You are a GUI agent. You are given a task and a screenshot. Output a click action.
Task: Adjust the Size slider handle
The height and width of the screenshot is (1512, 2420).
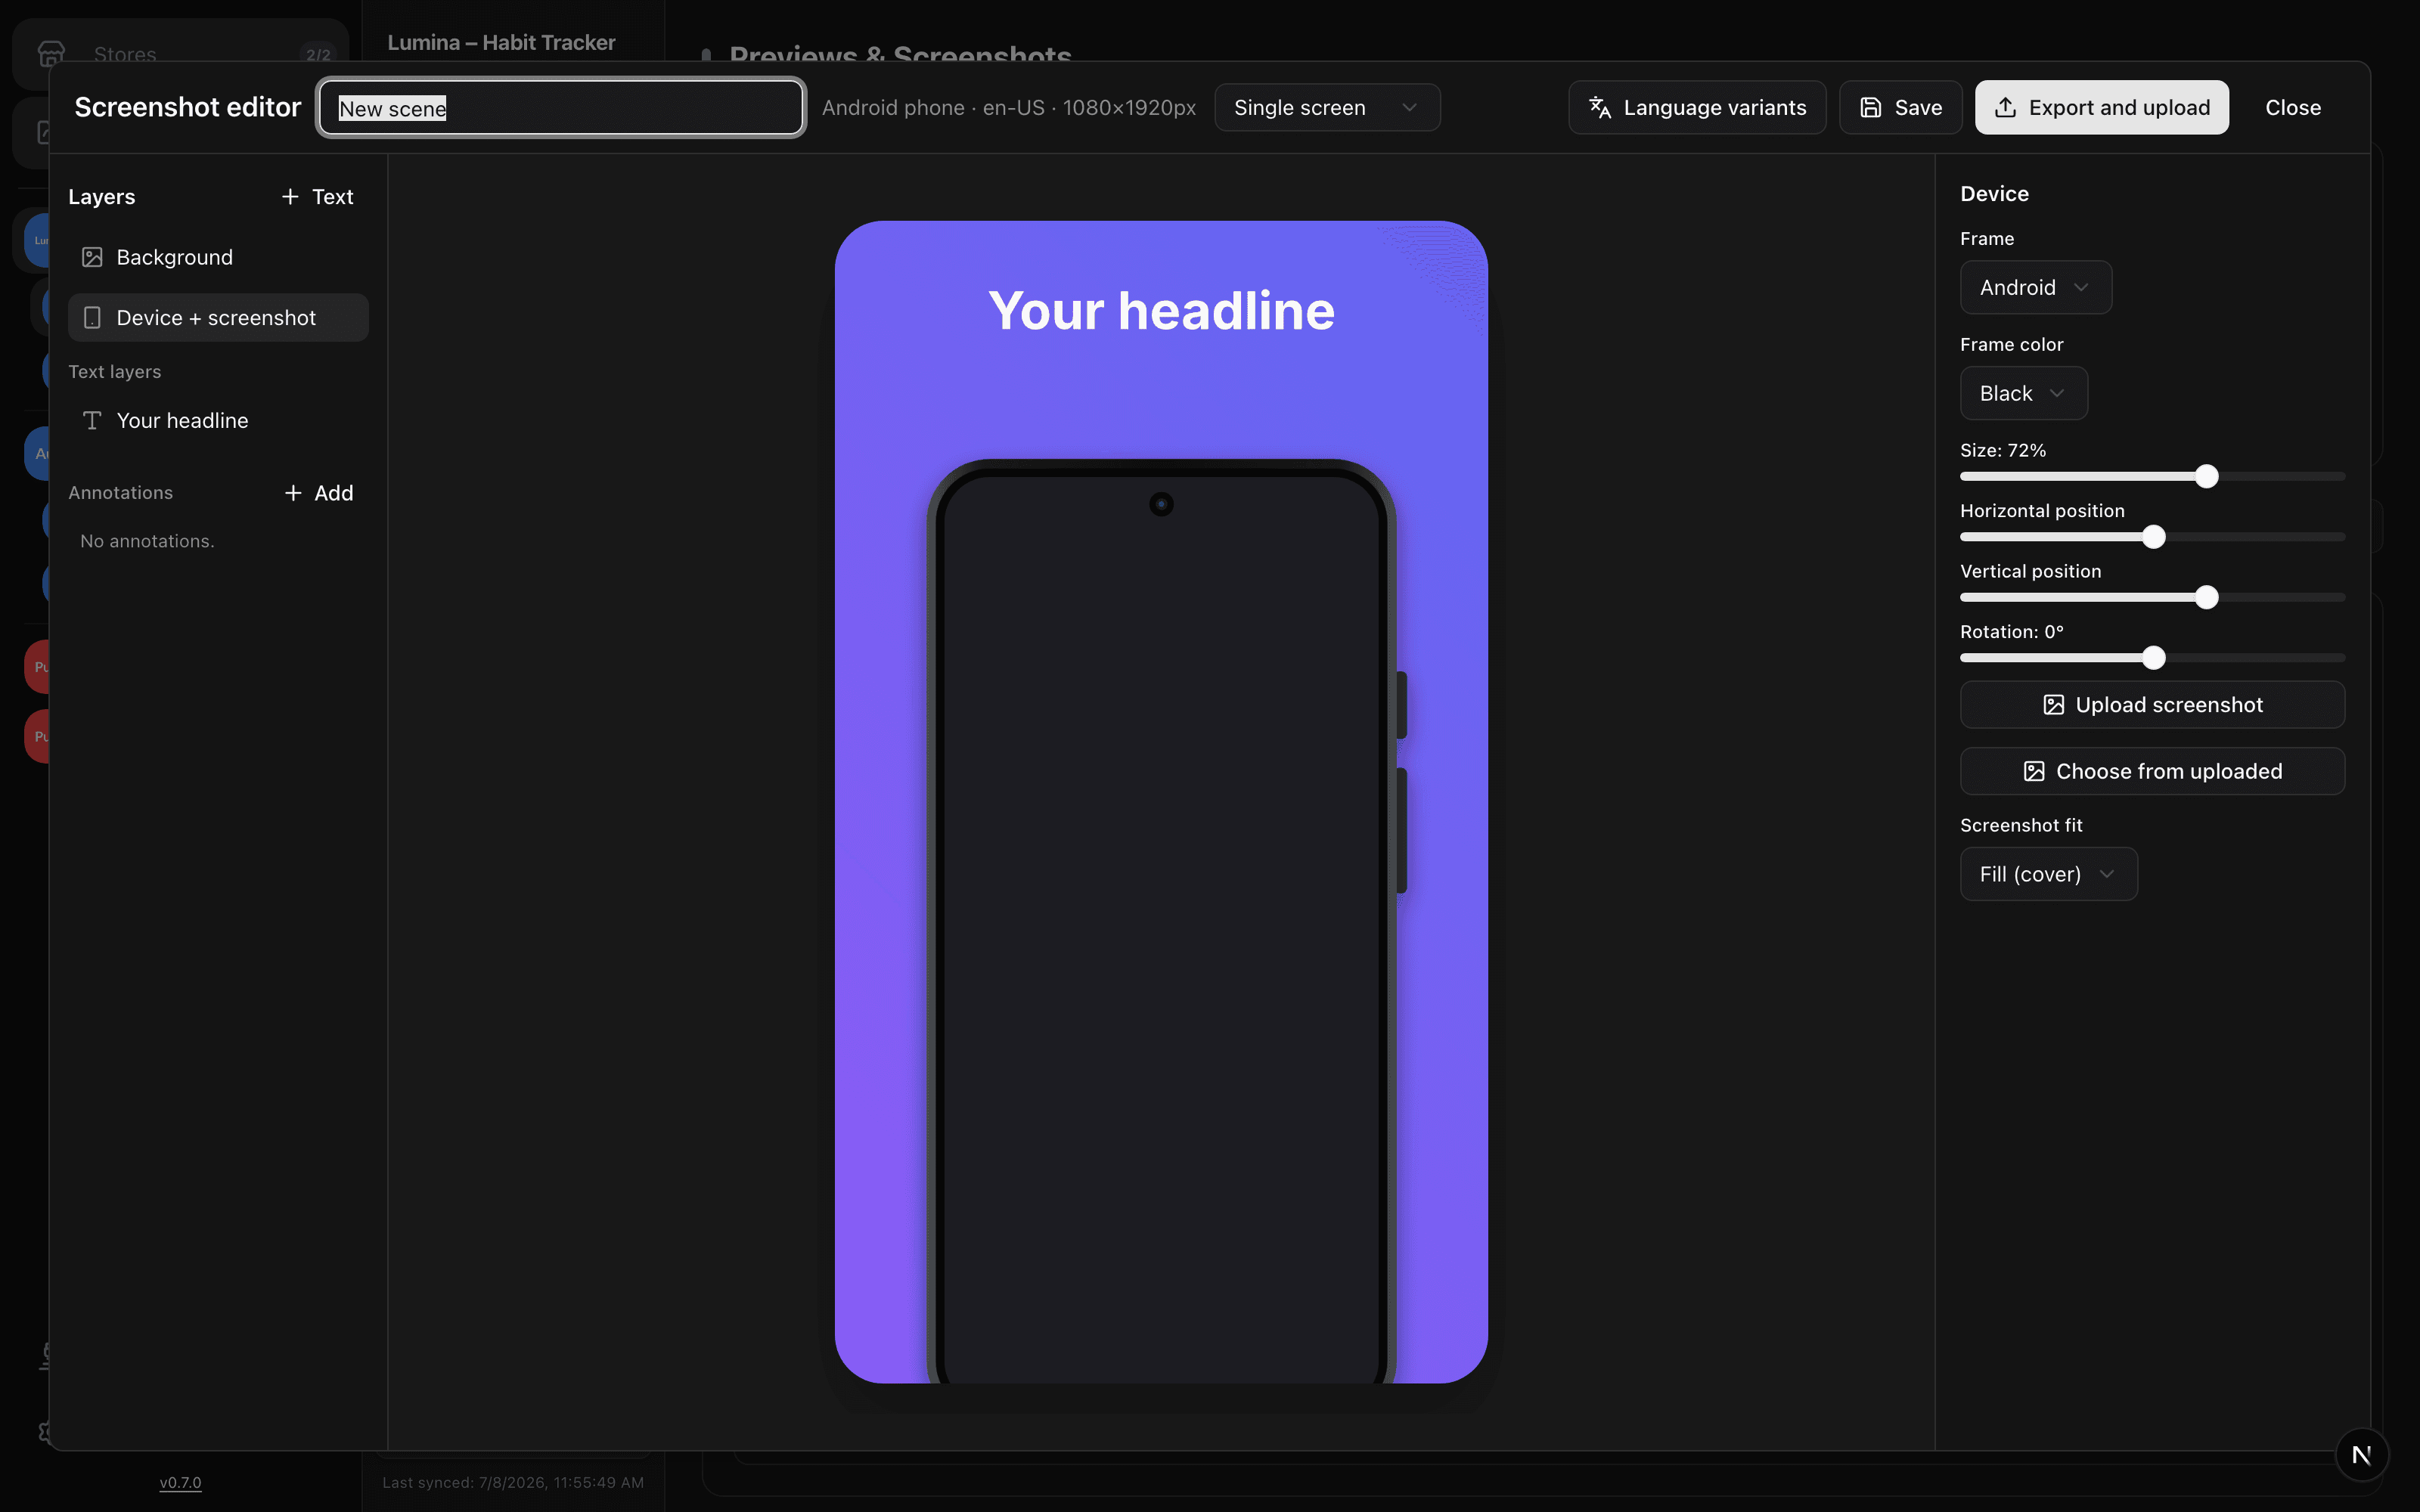(2207, 476)
